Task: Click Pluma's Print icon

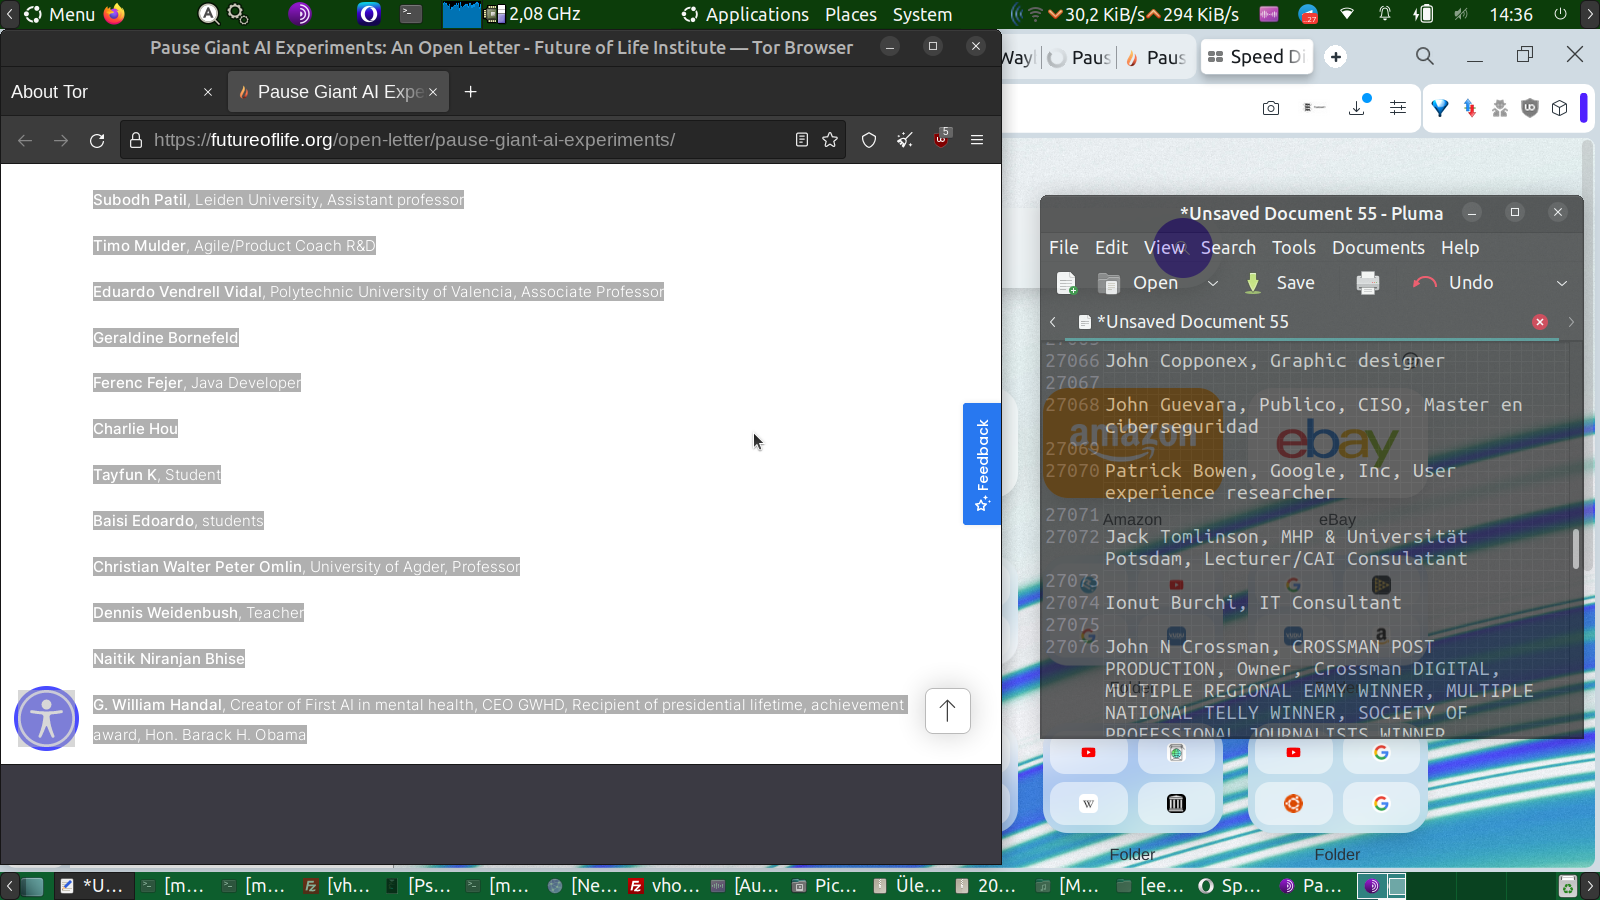Action: pos(1368,284)
